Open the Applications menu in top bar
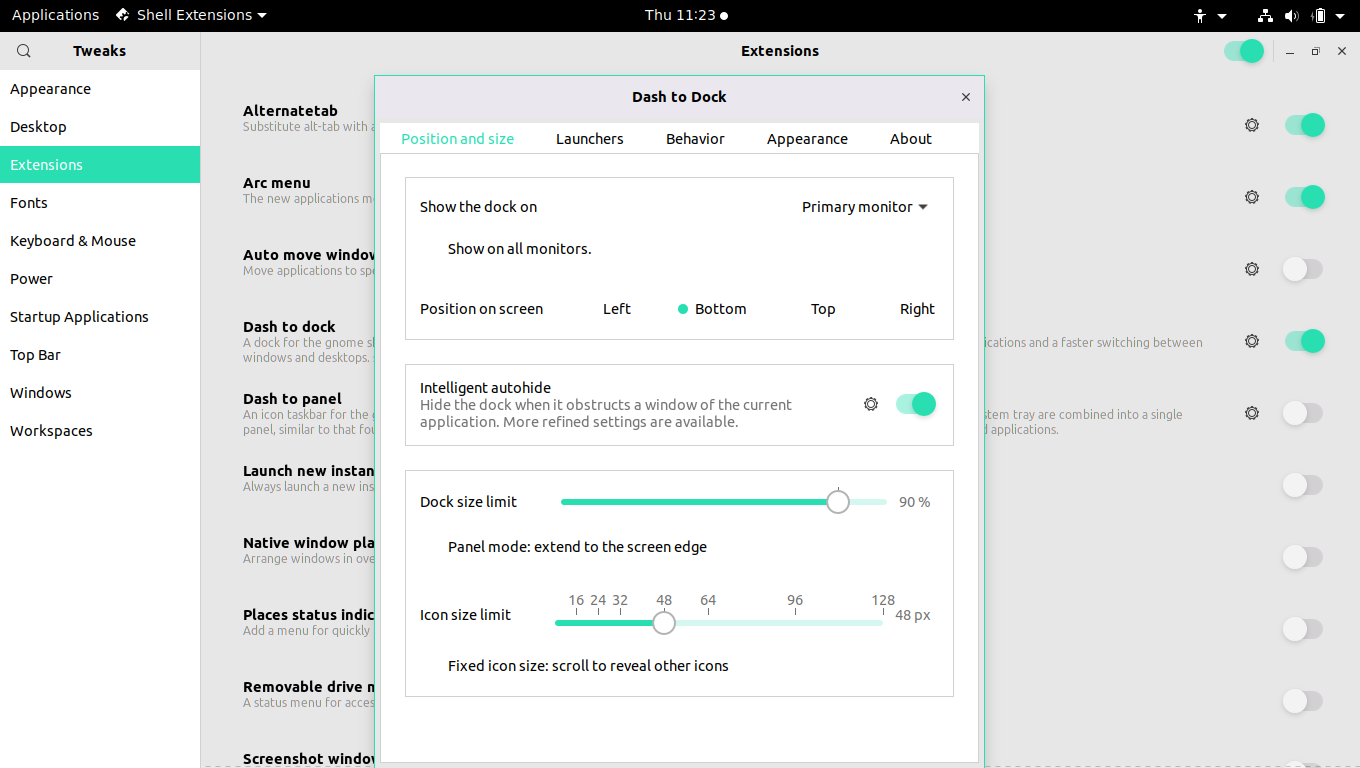Screen dimensions: 1360x768 tap(55, 15)
